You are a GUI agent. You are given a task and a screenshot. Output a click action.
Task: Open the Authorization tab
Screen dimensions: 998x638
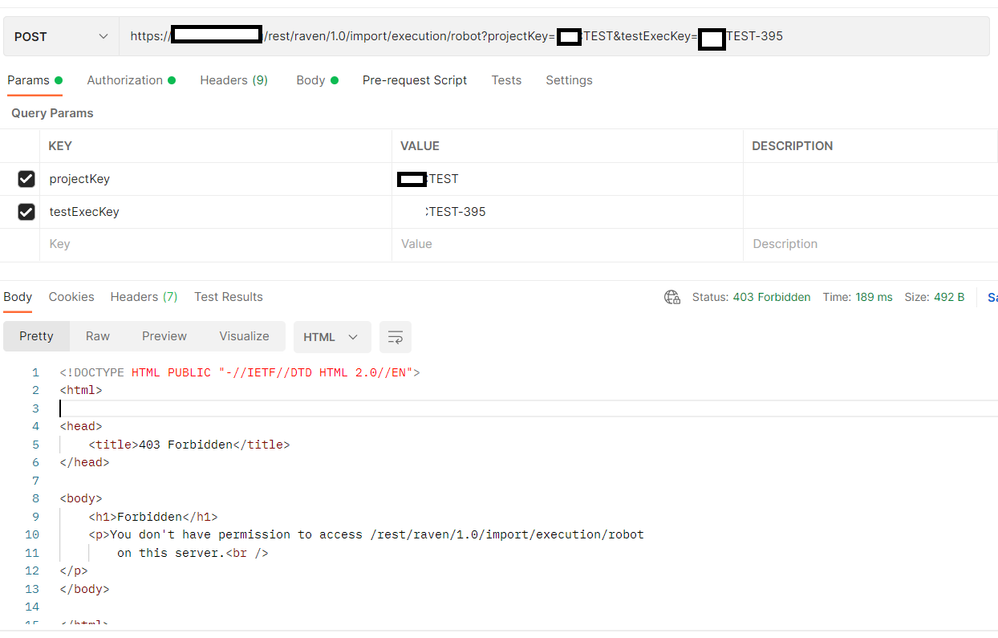click(x=131, y=80)
